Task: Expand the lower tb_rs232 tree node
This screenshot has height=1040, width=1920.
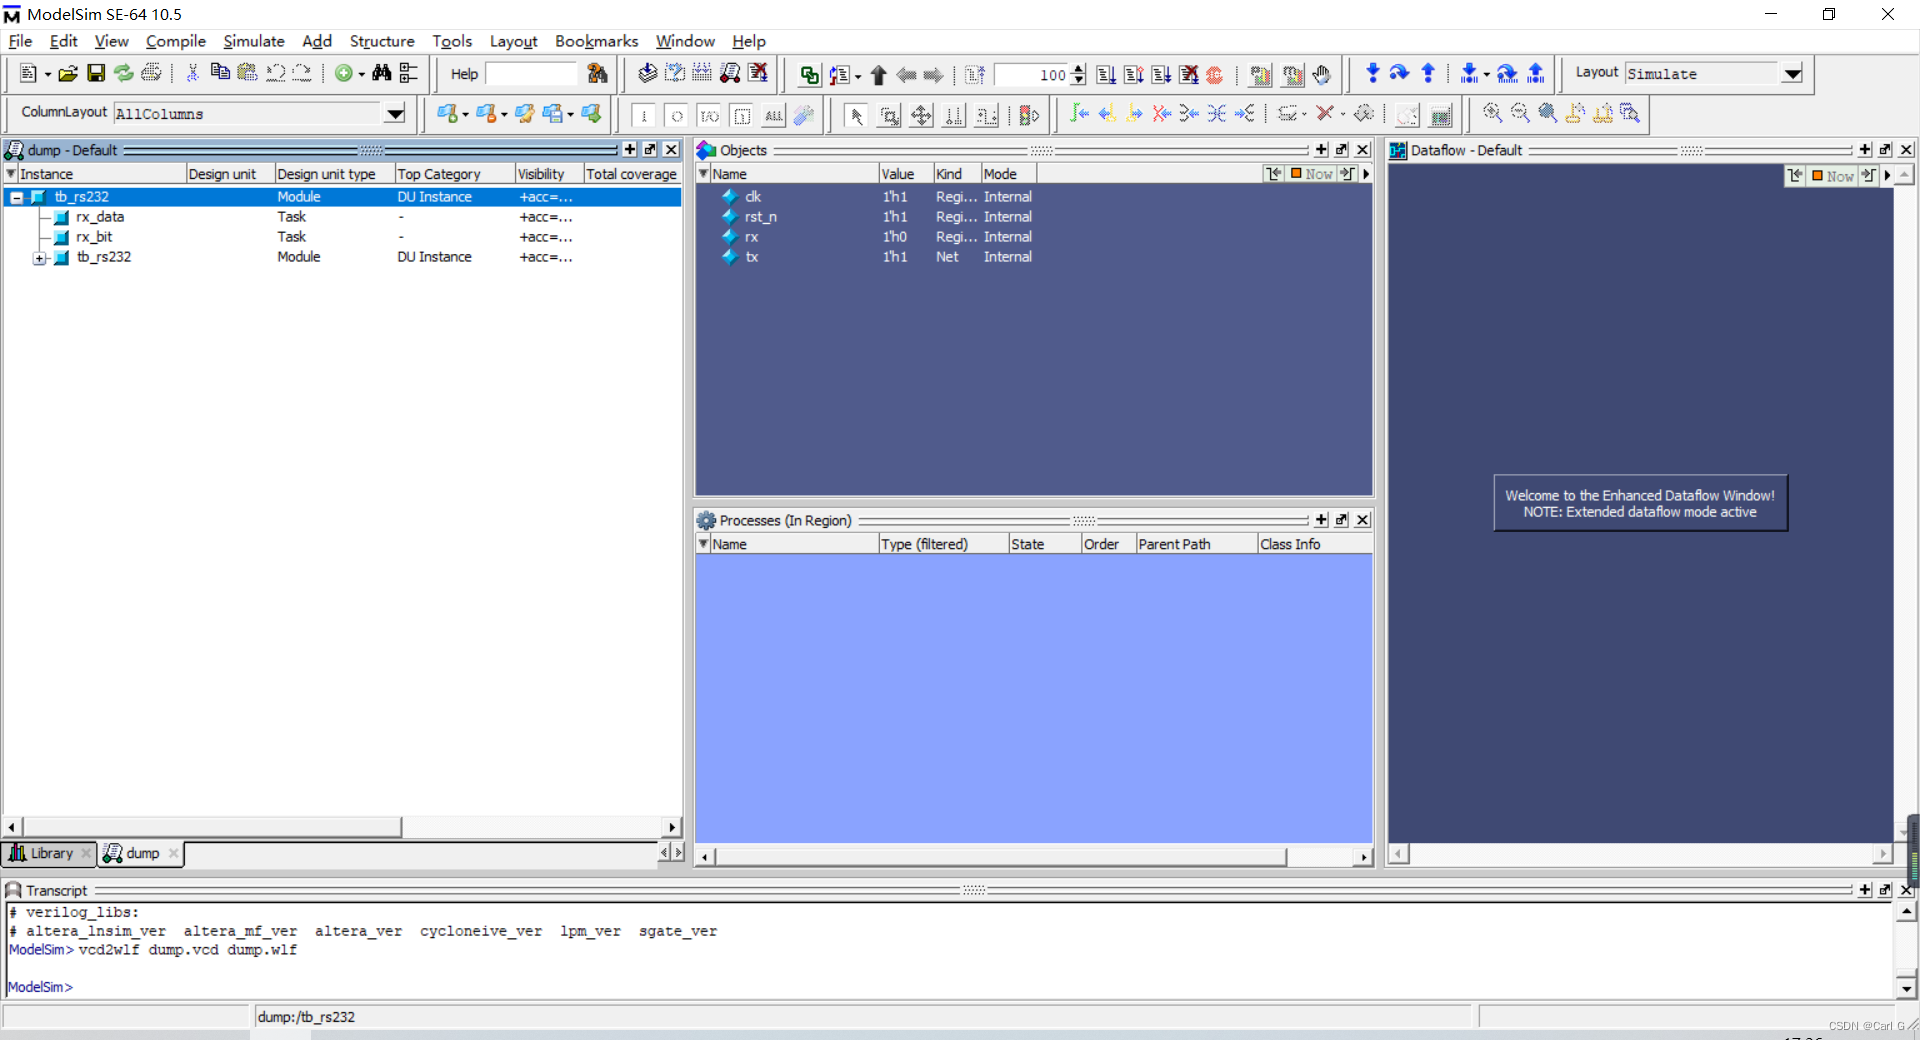Action: pyautogui.click(x=40, y=258)
